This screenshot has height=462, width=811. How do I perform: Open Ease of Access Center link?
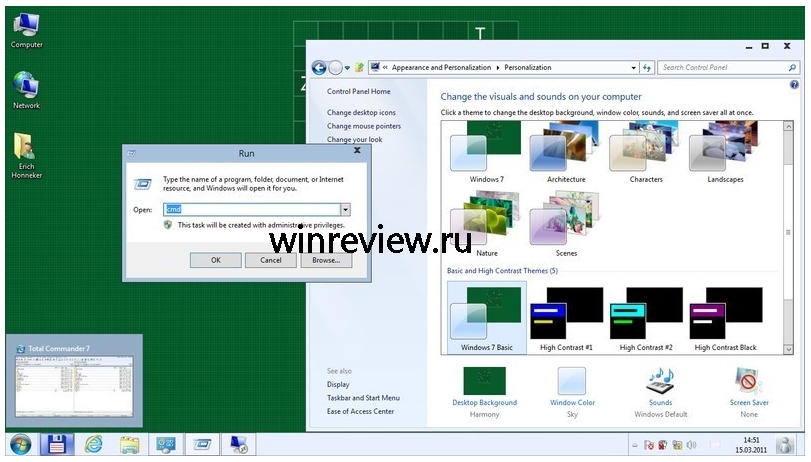coord(360,411)
